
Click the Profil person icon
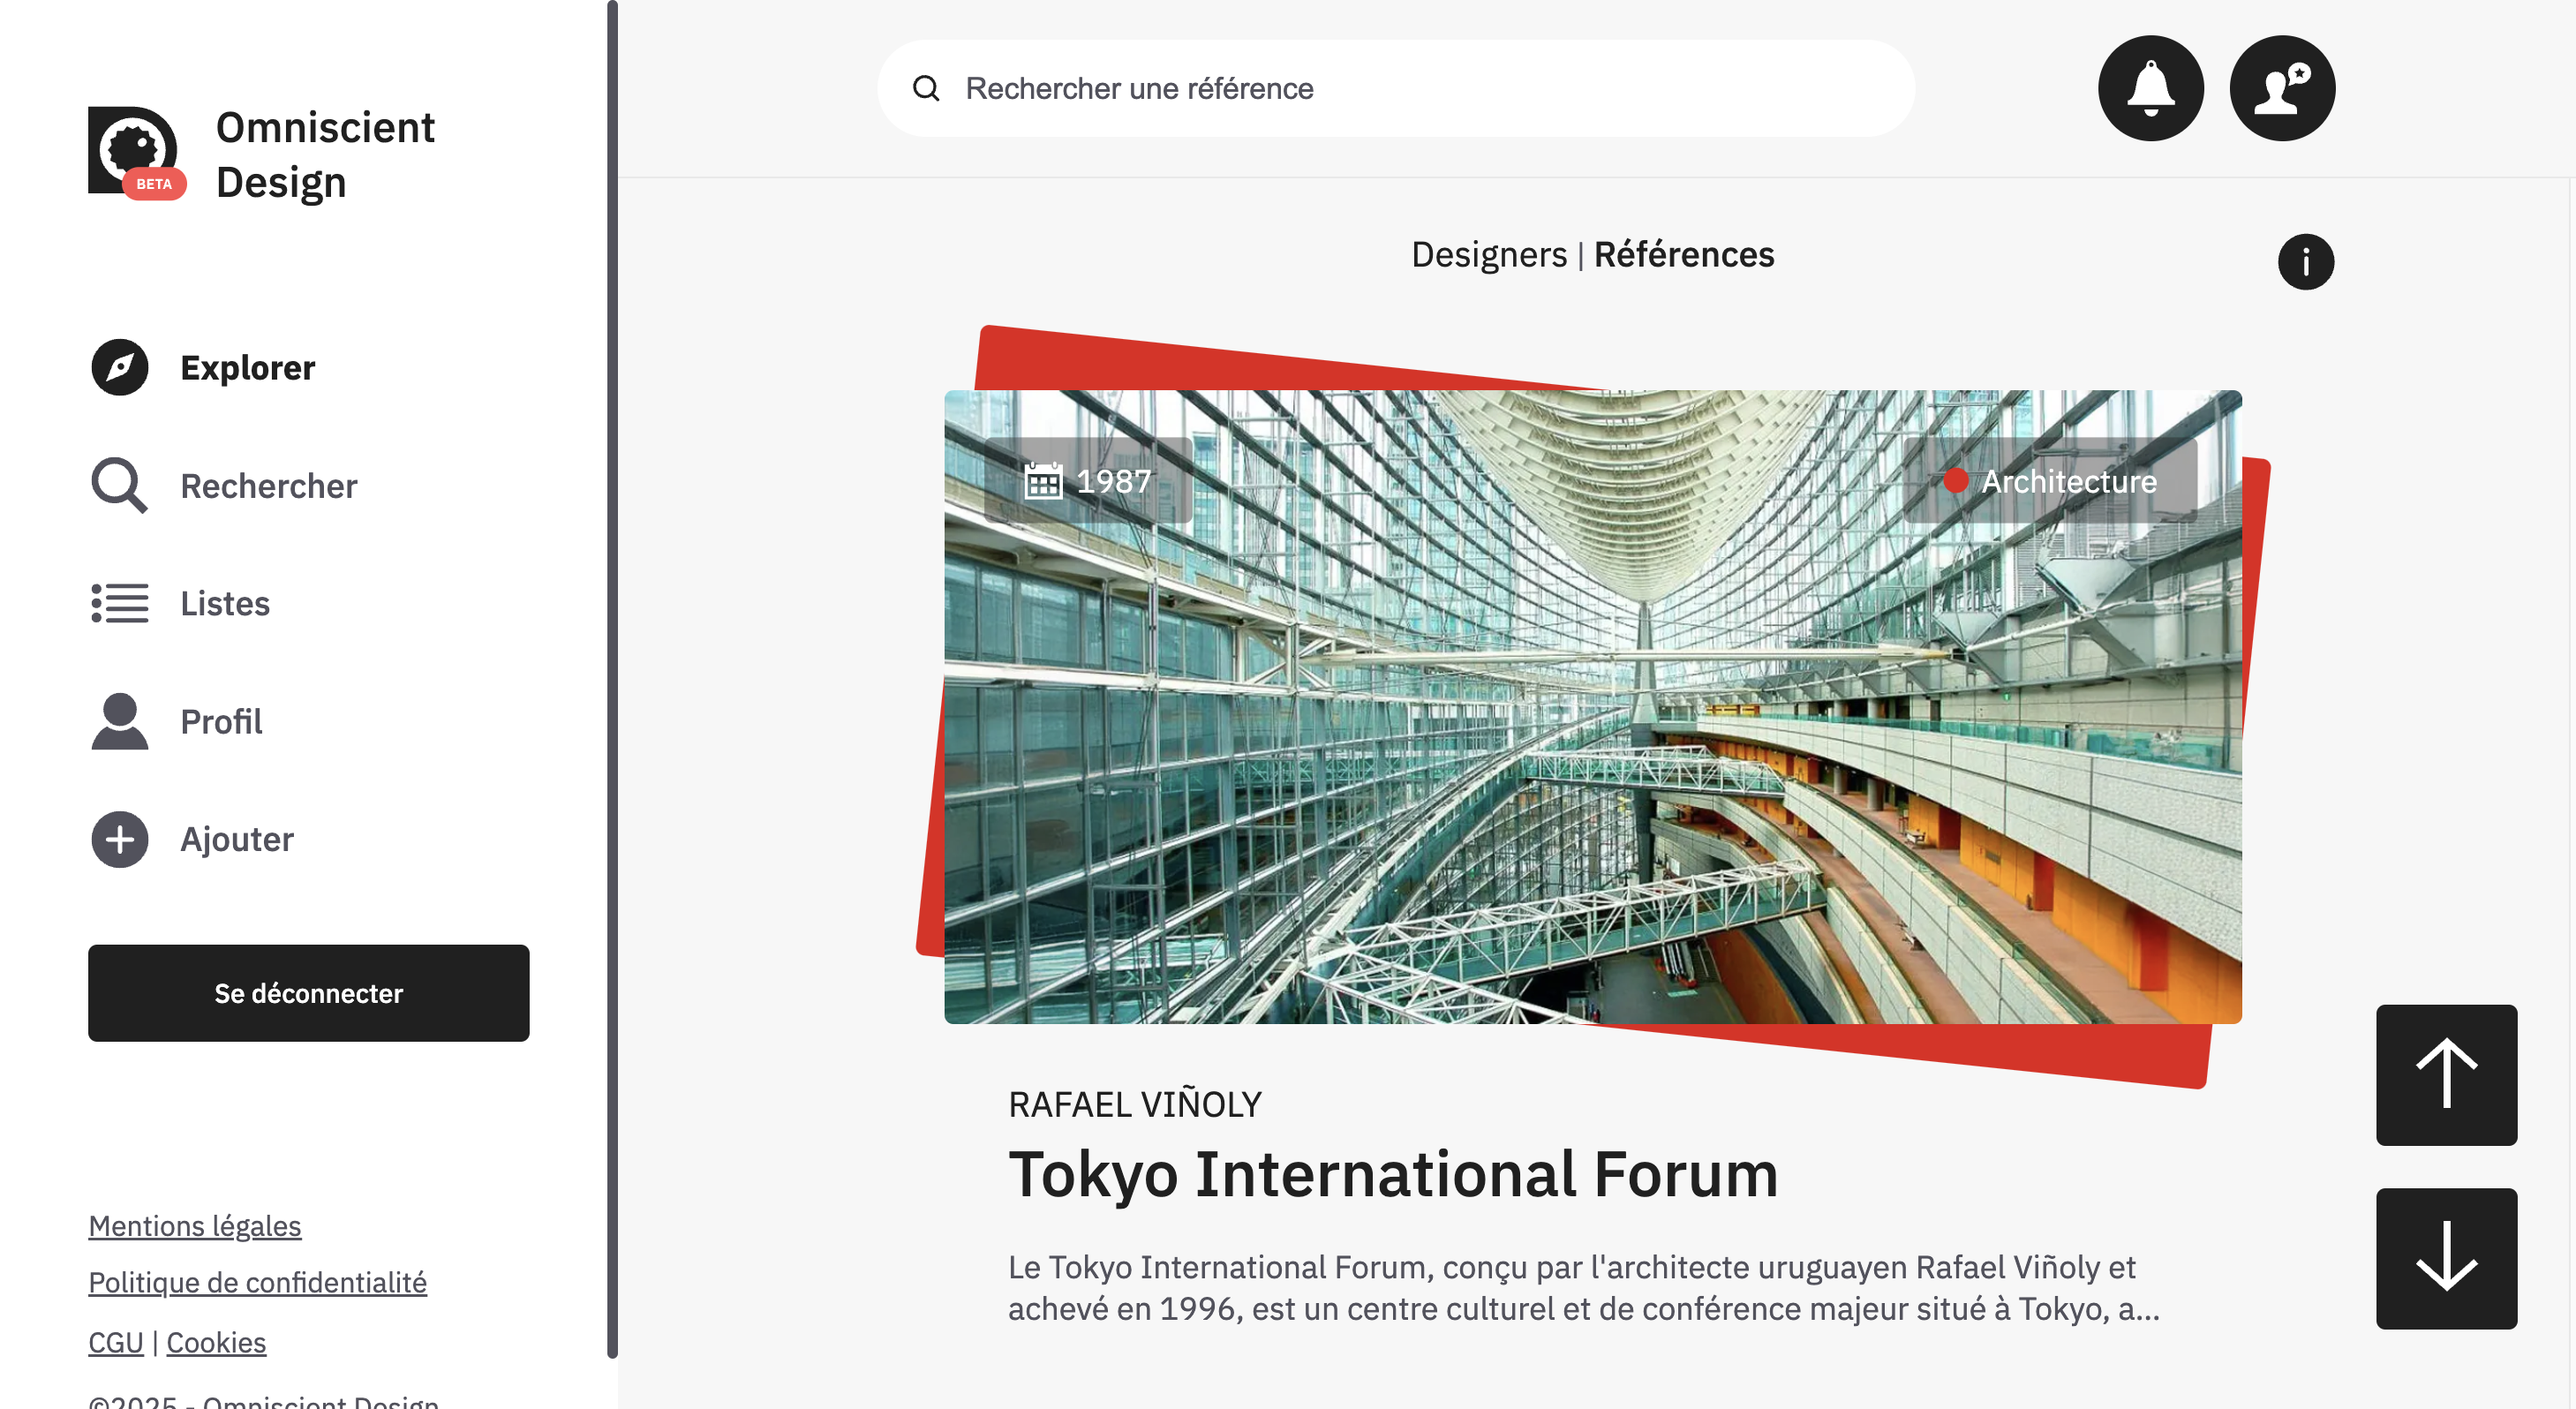coord(120,721)
